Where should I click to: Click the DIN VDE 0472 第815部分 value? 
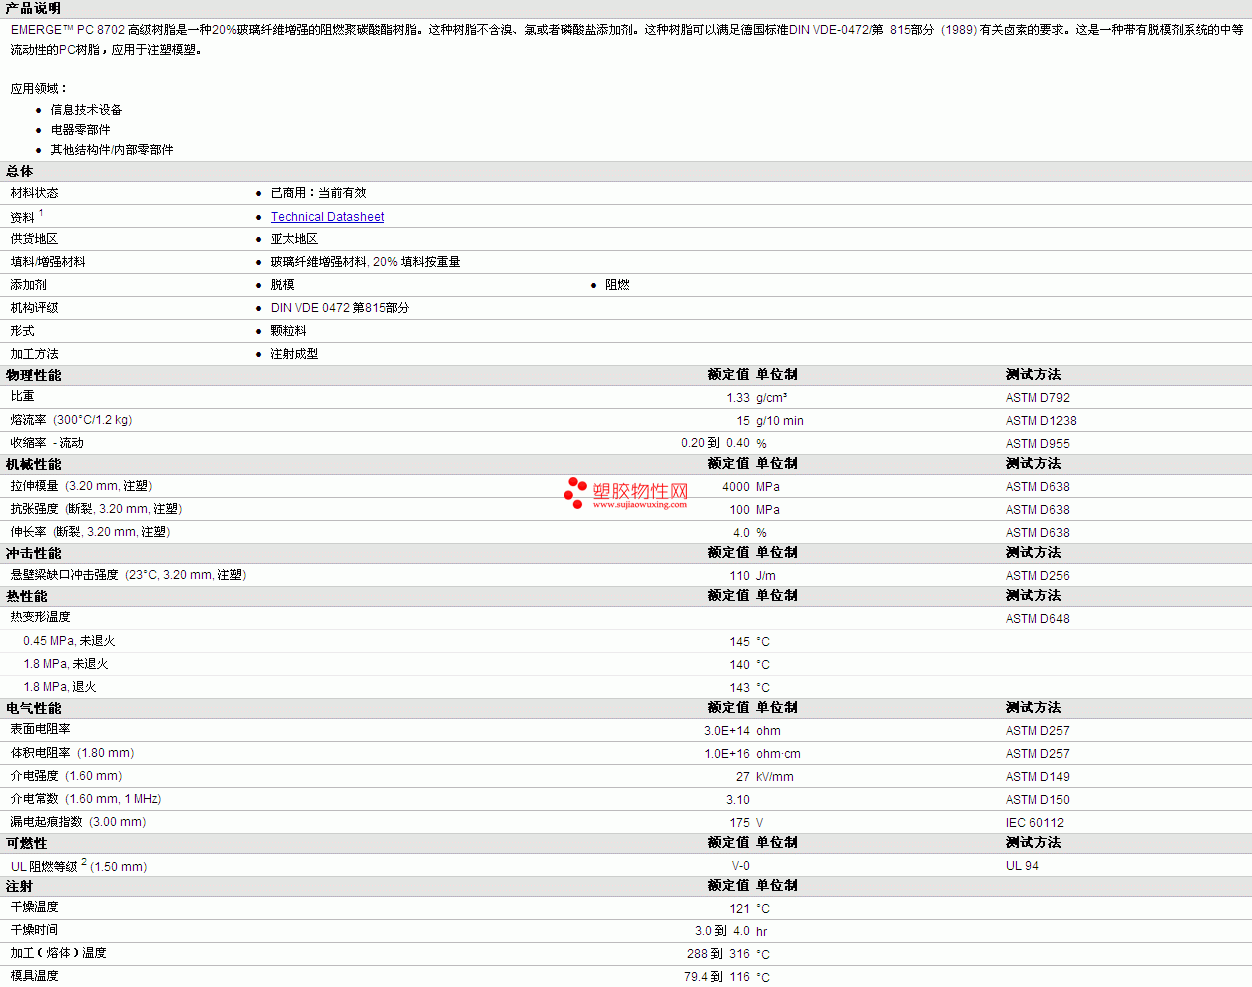pos(340,308)
